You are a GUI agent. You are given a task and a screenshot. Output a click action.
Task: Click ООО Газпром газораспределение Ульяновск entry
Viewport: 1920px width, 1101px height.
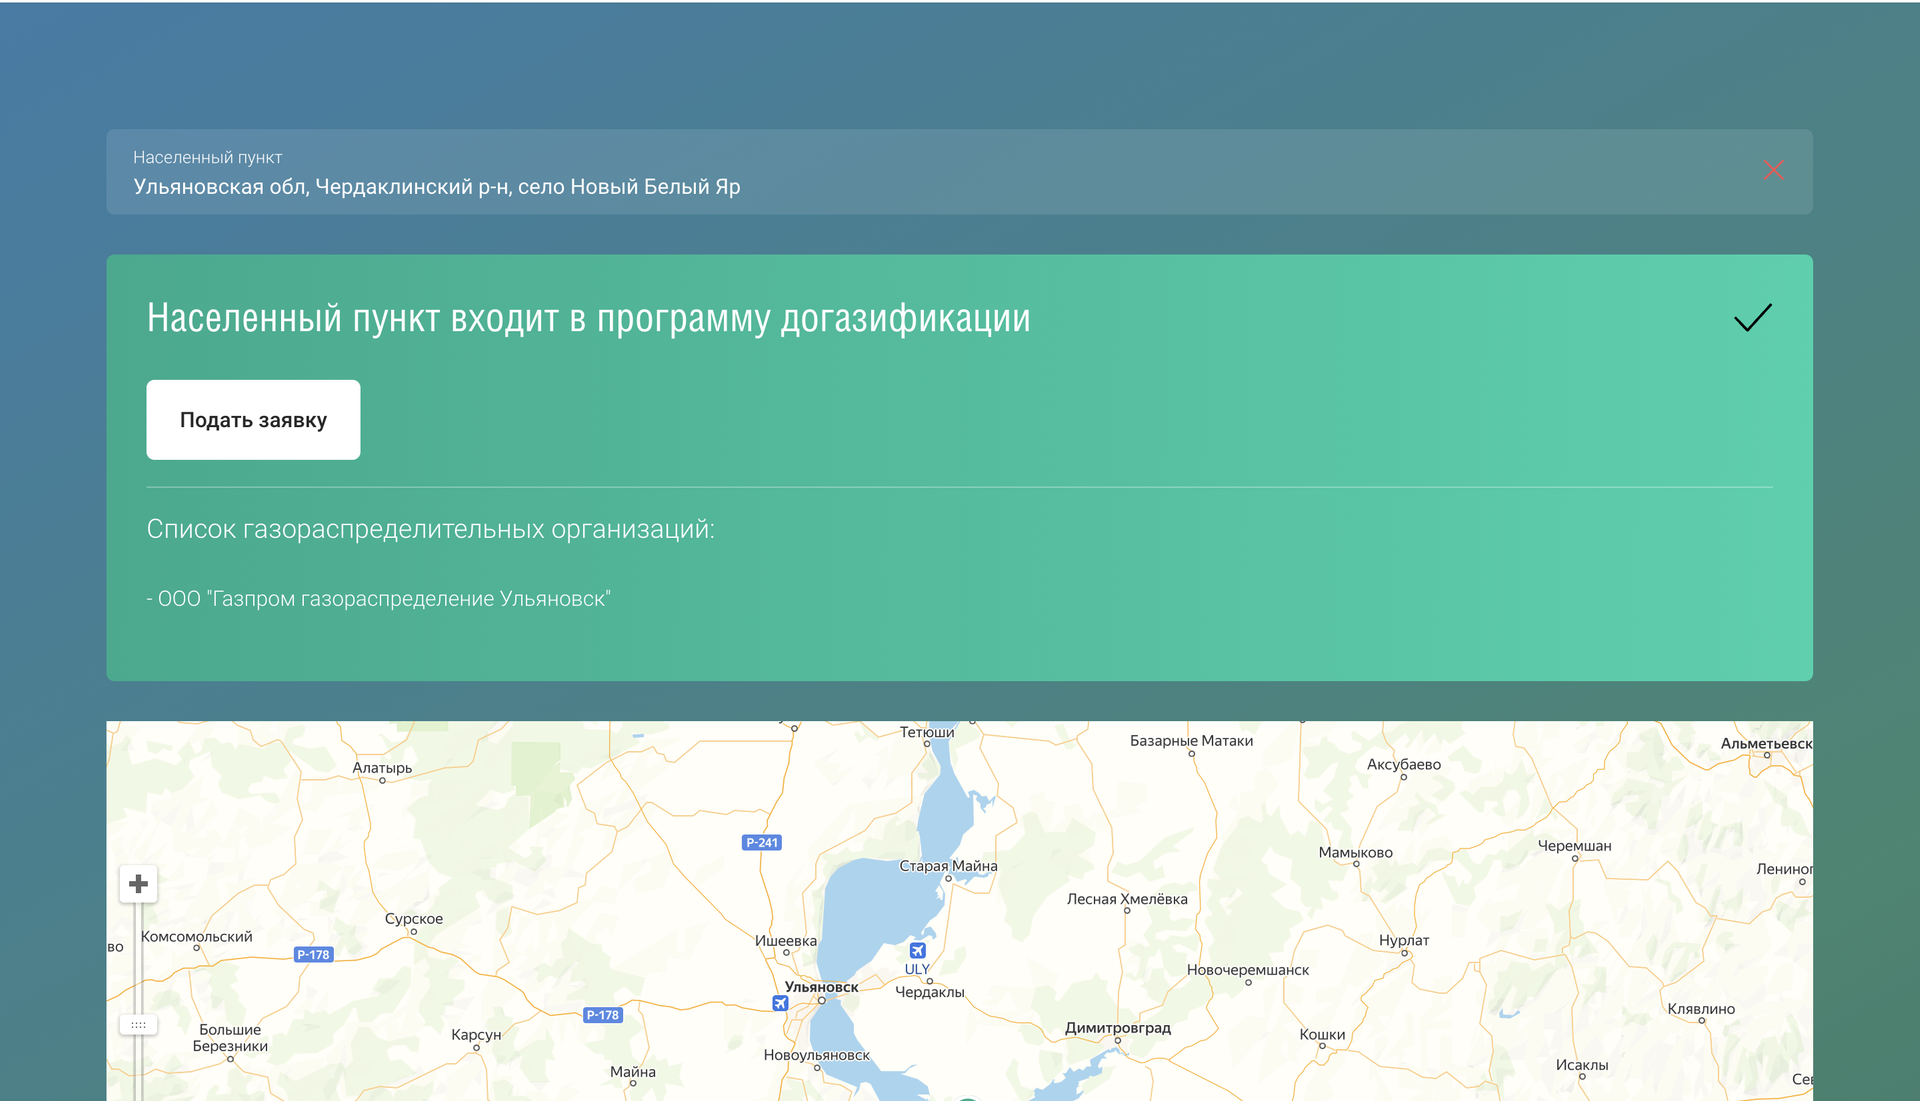tap(379, 599)
